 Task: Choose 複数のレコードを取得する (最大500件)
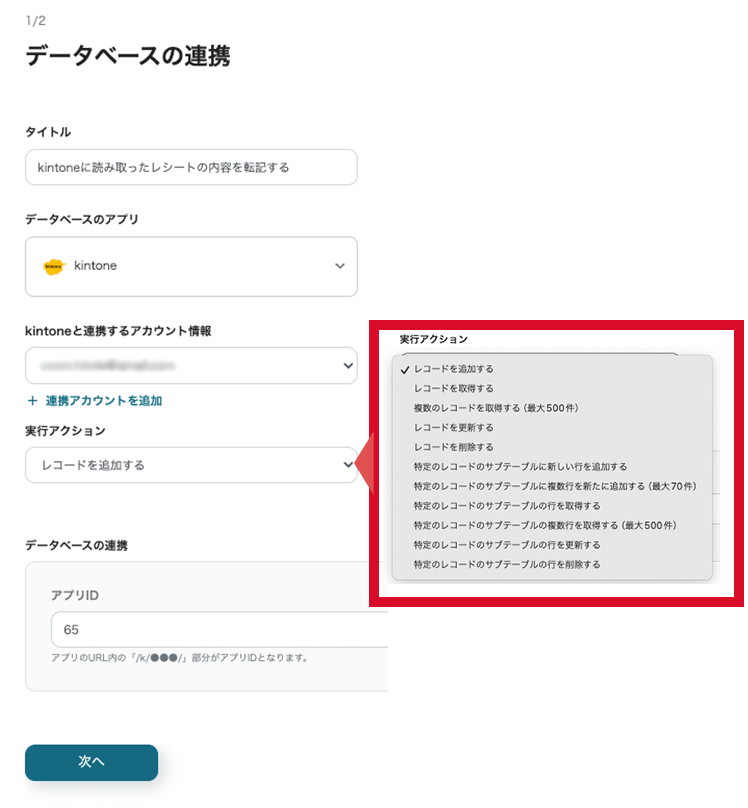pyautogui.click(x=496, y=408)
